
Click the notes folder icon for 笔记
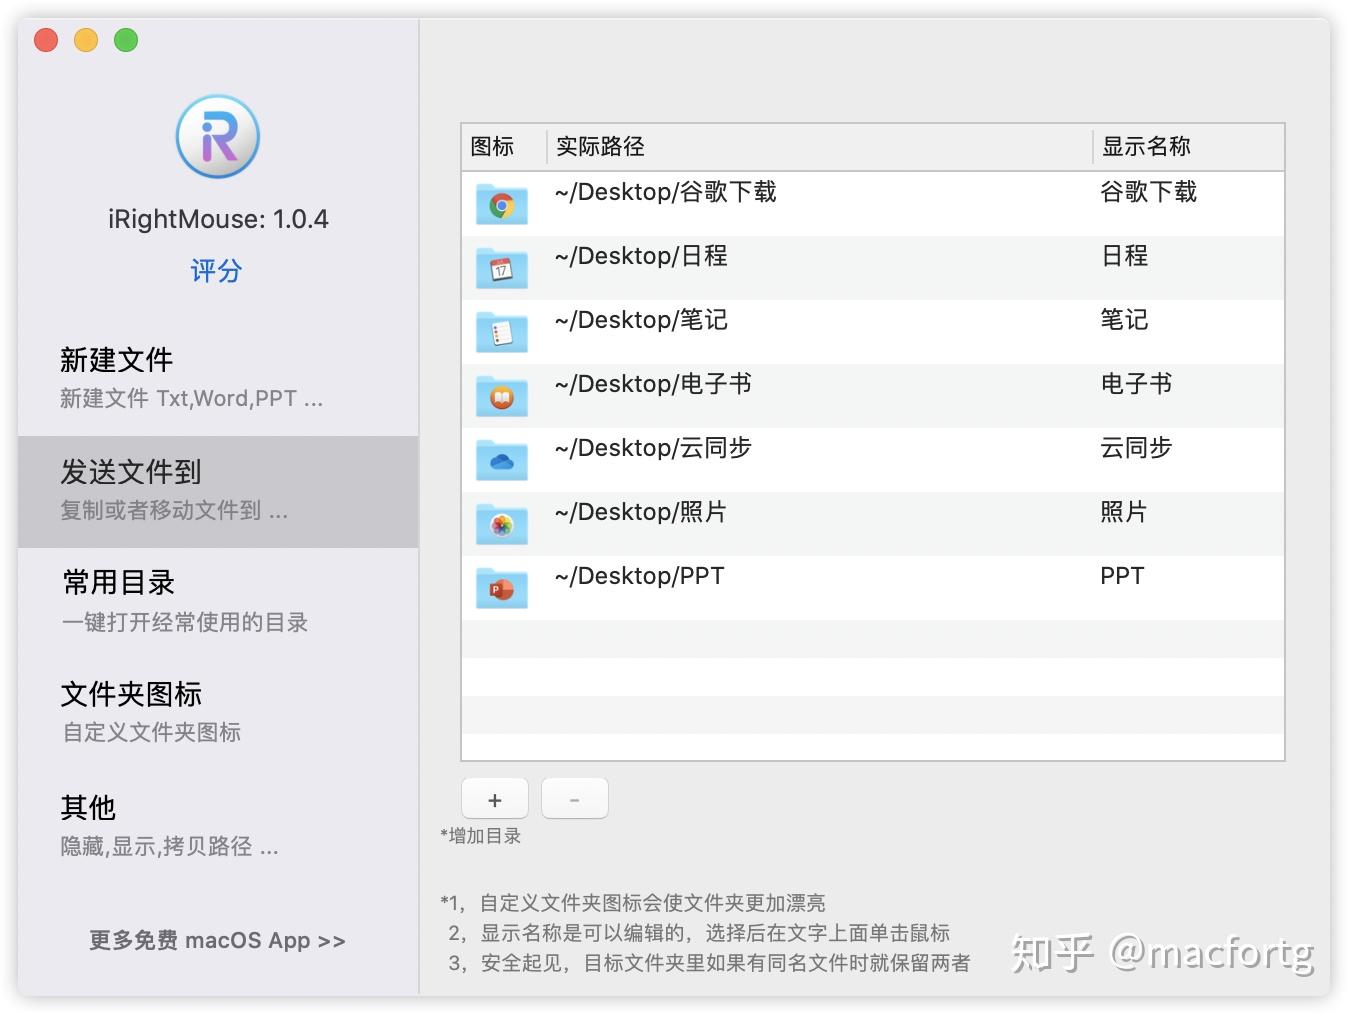coord(501,331)
